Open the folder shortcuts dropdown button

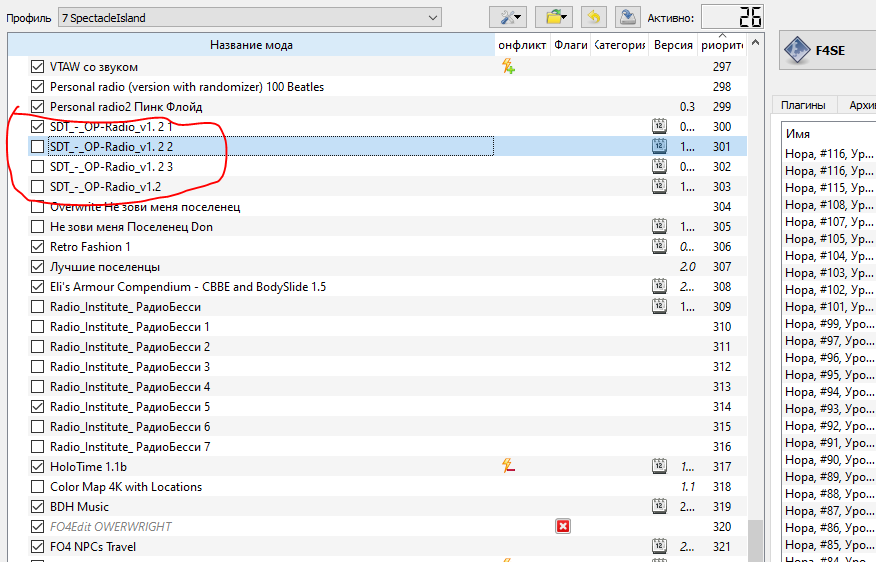pyautogui.click(x=552, y=17)
